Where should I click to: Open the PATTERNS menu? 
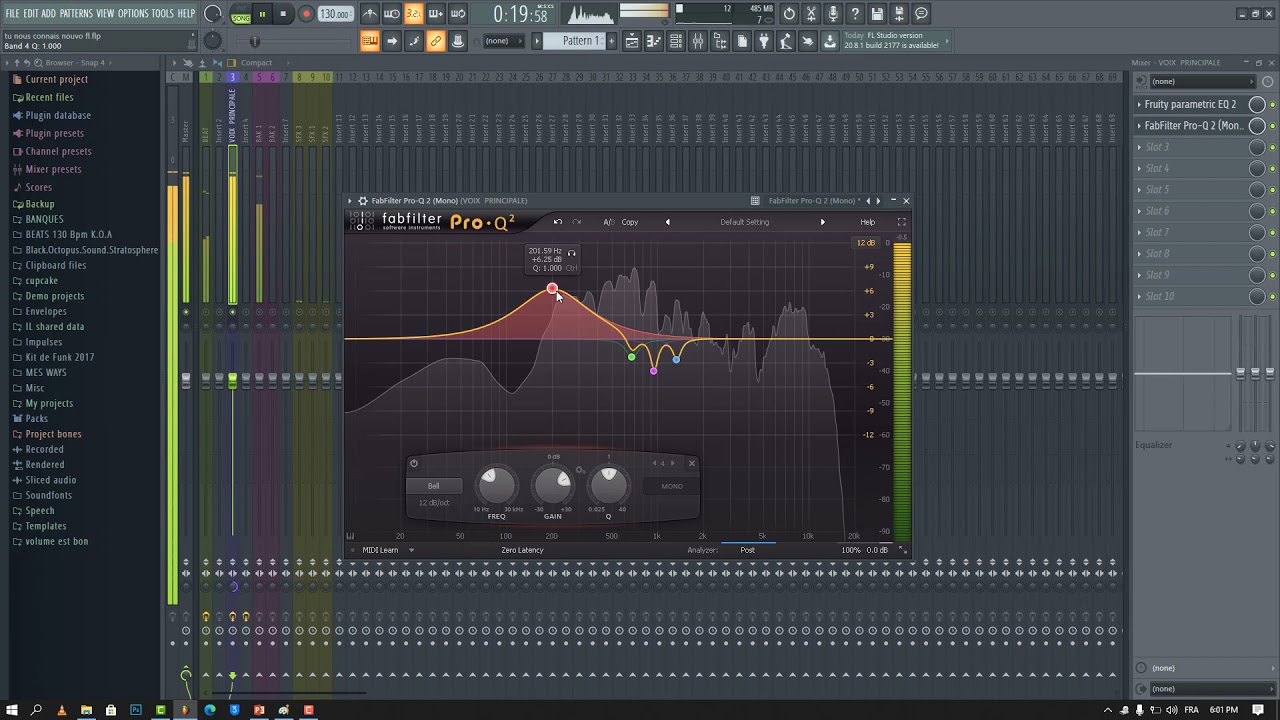[76, 13]
